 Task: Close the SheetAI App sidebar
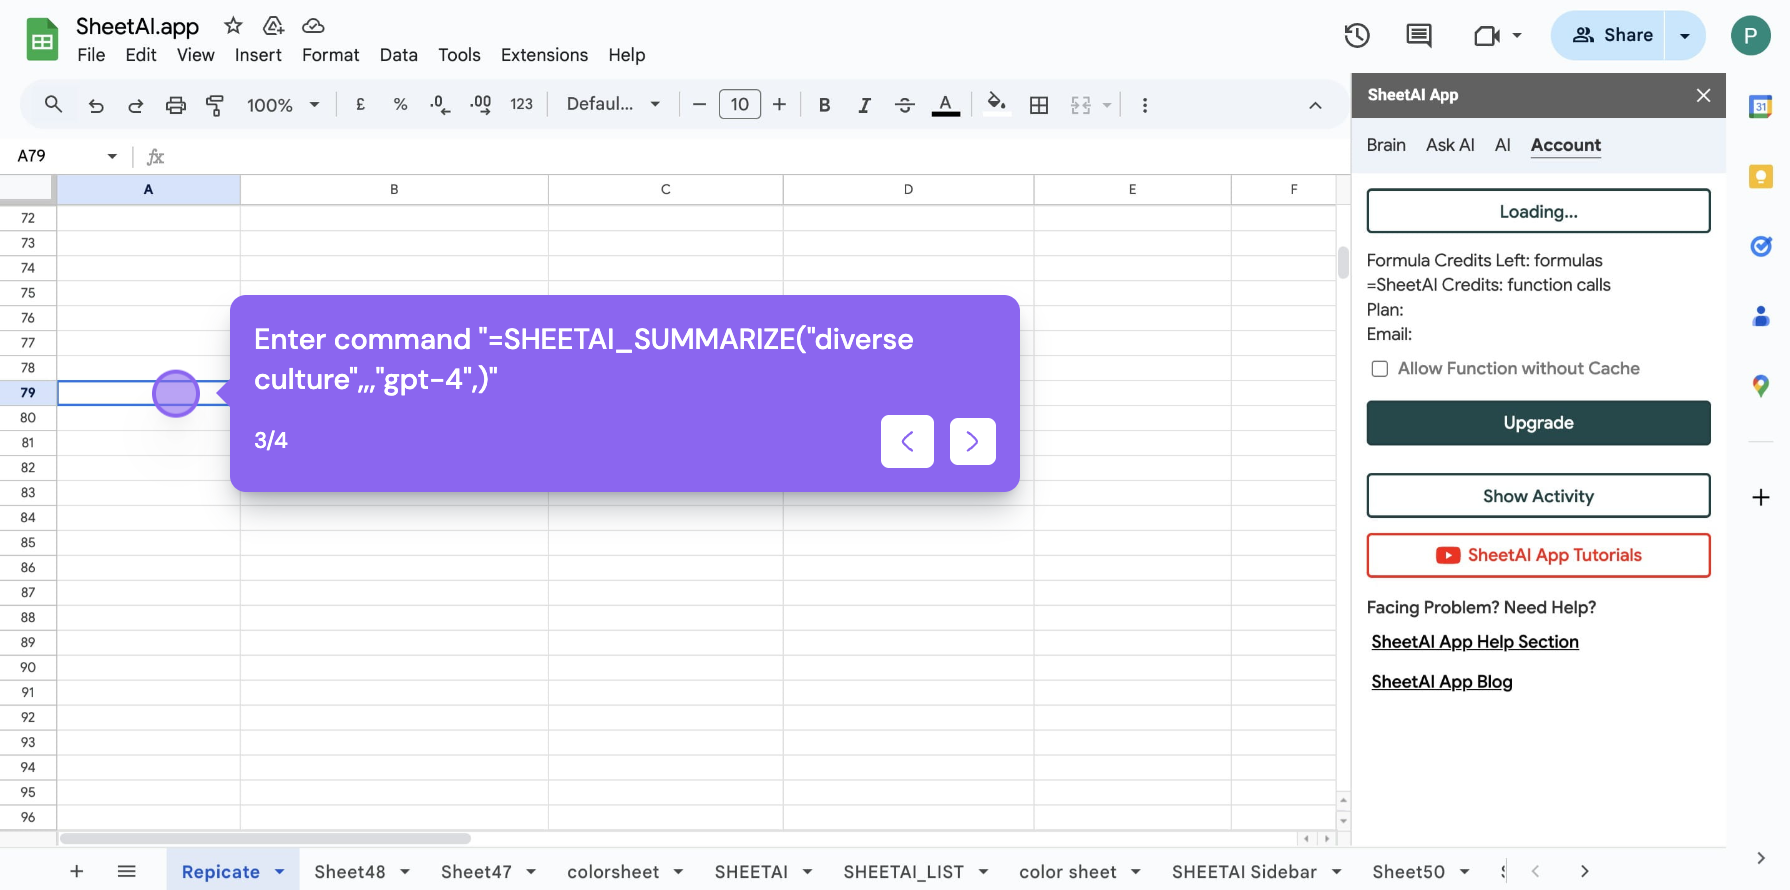click(x=1704, y=95)
